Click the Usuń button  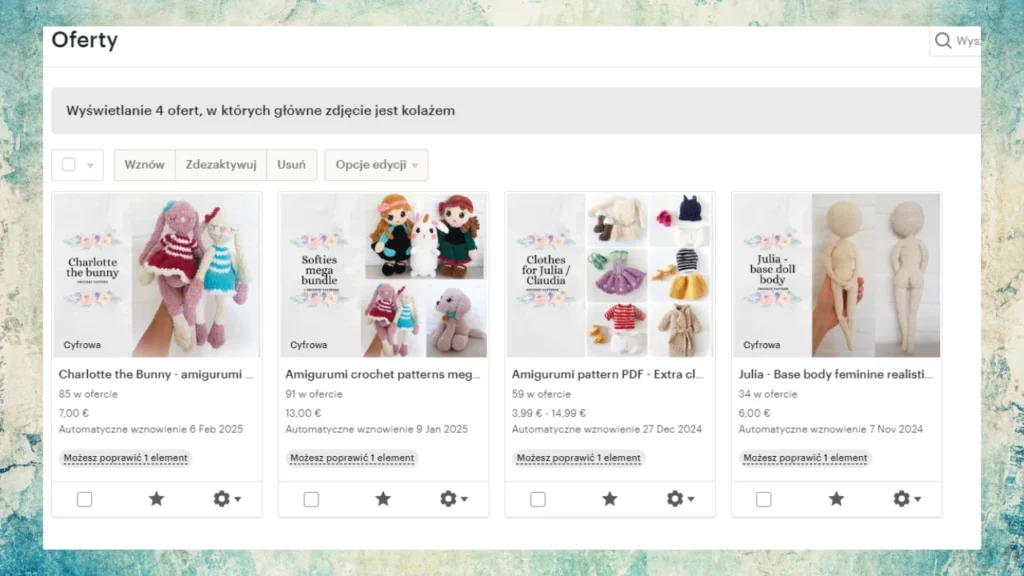click(291, 165)
